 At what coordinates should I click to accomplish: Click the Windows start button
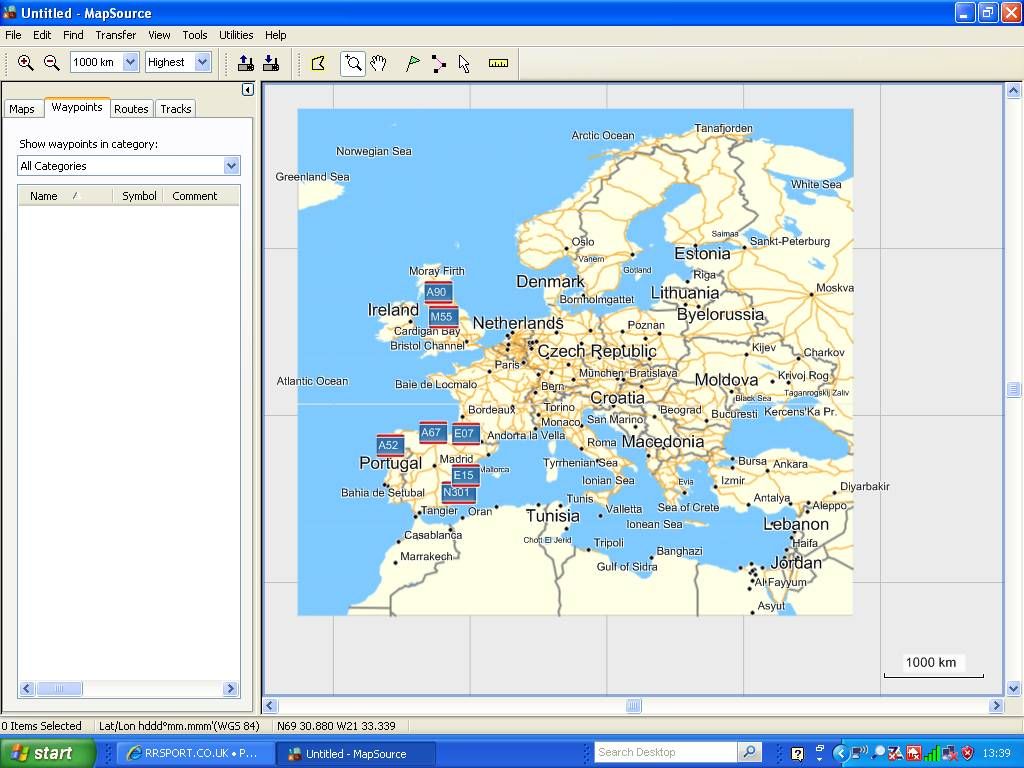pyautogui.click(x=48, y=753)
